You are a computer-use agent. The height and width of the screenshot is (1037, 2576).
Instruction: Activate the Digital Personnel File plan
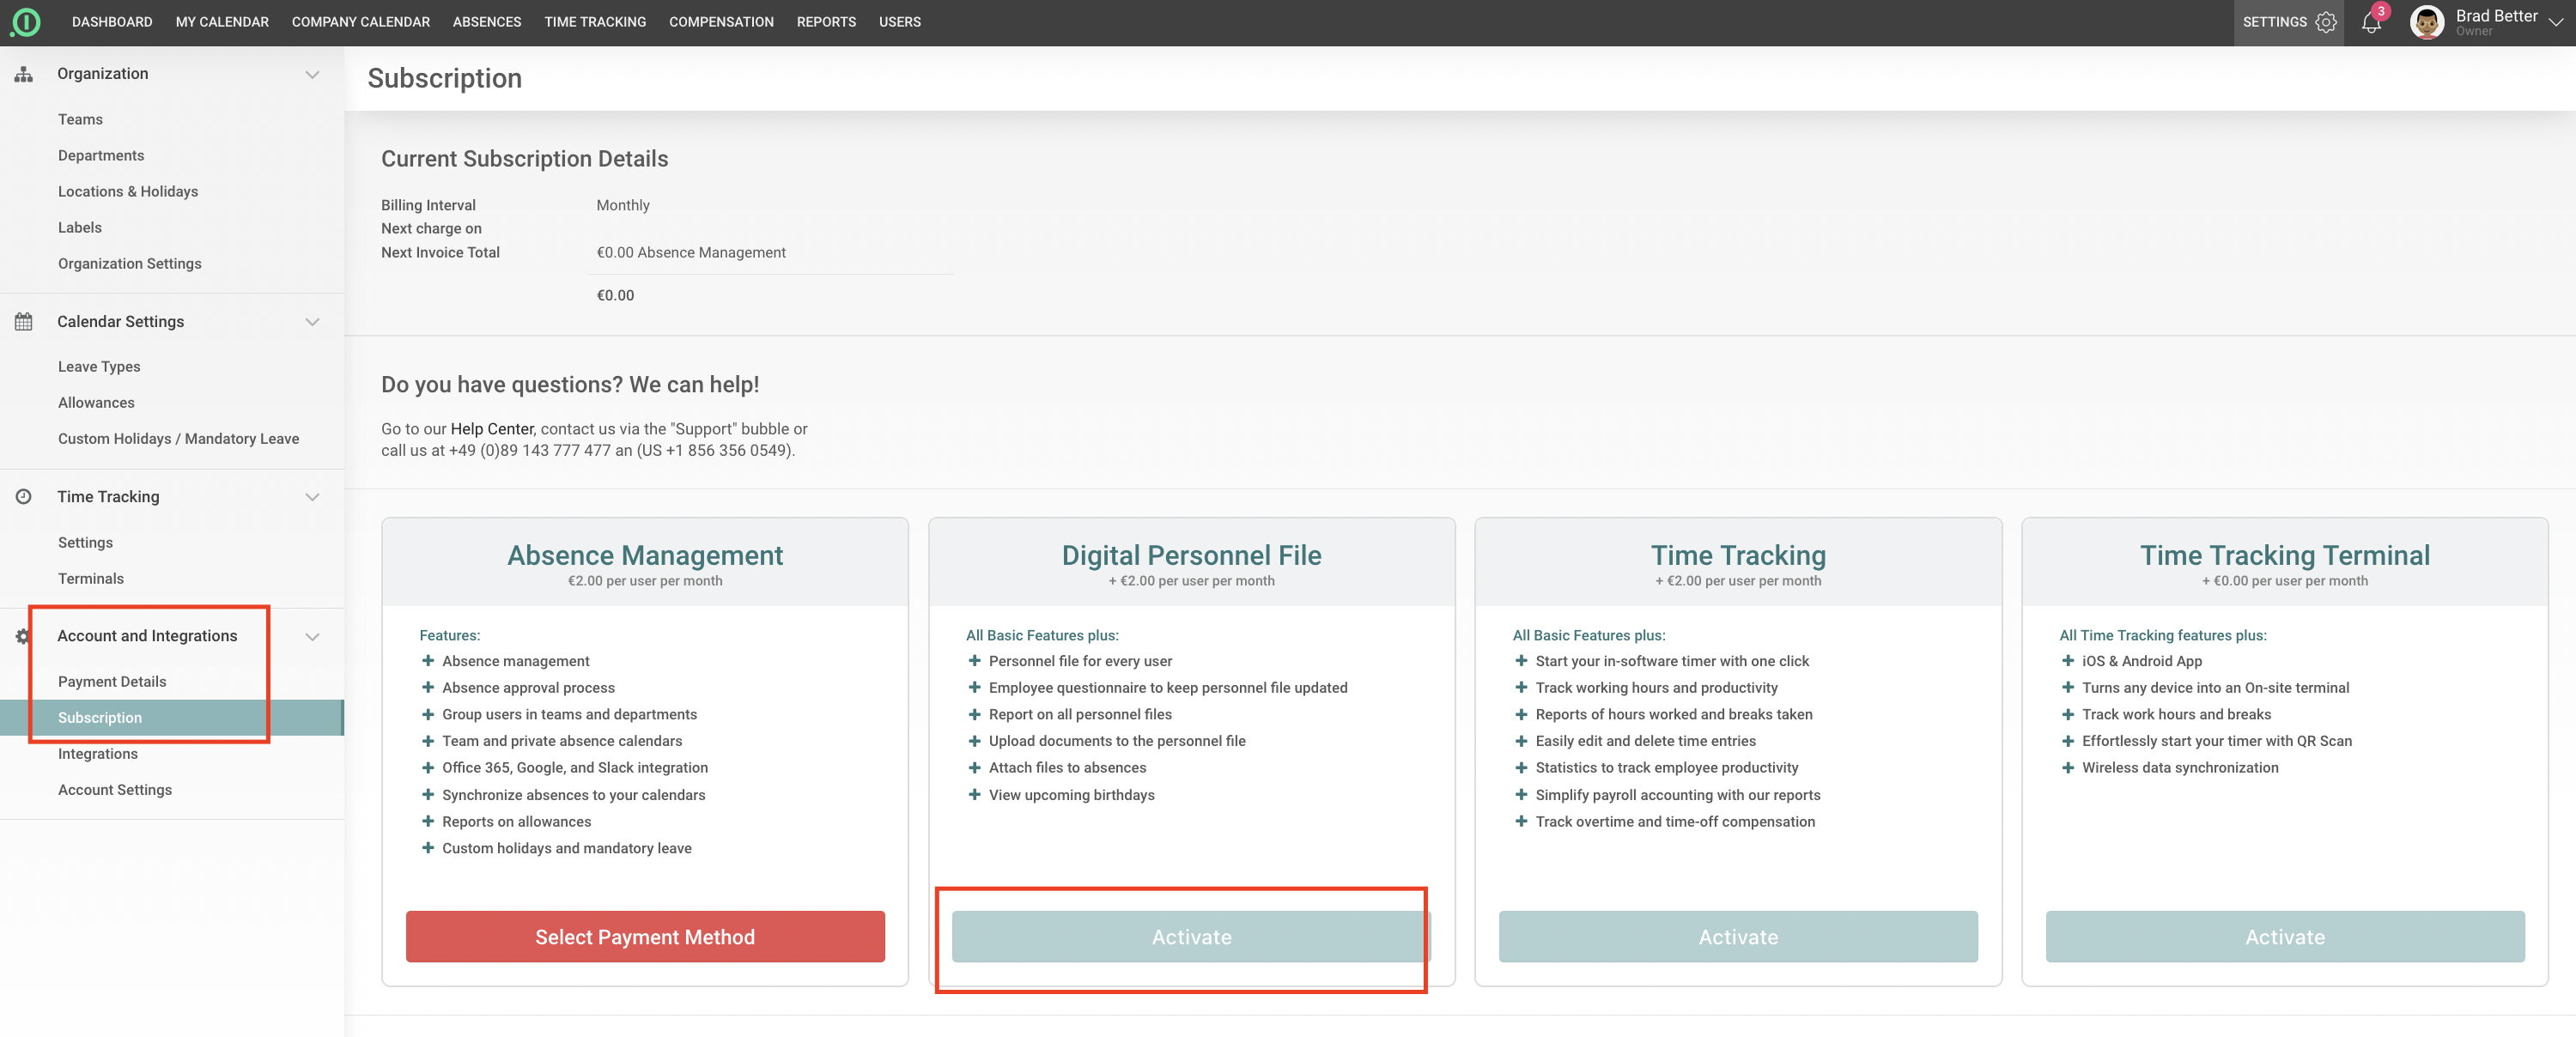click(x=1190, y=936)
